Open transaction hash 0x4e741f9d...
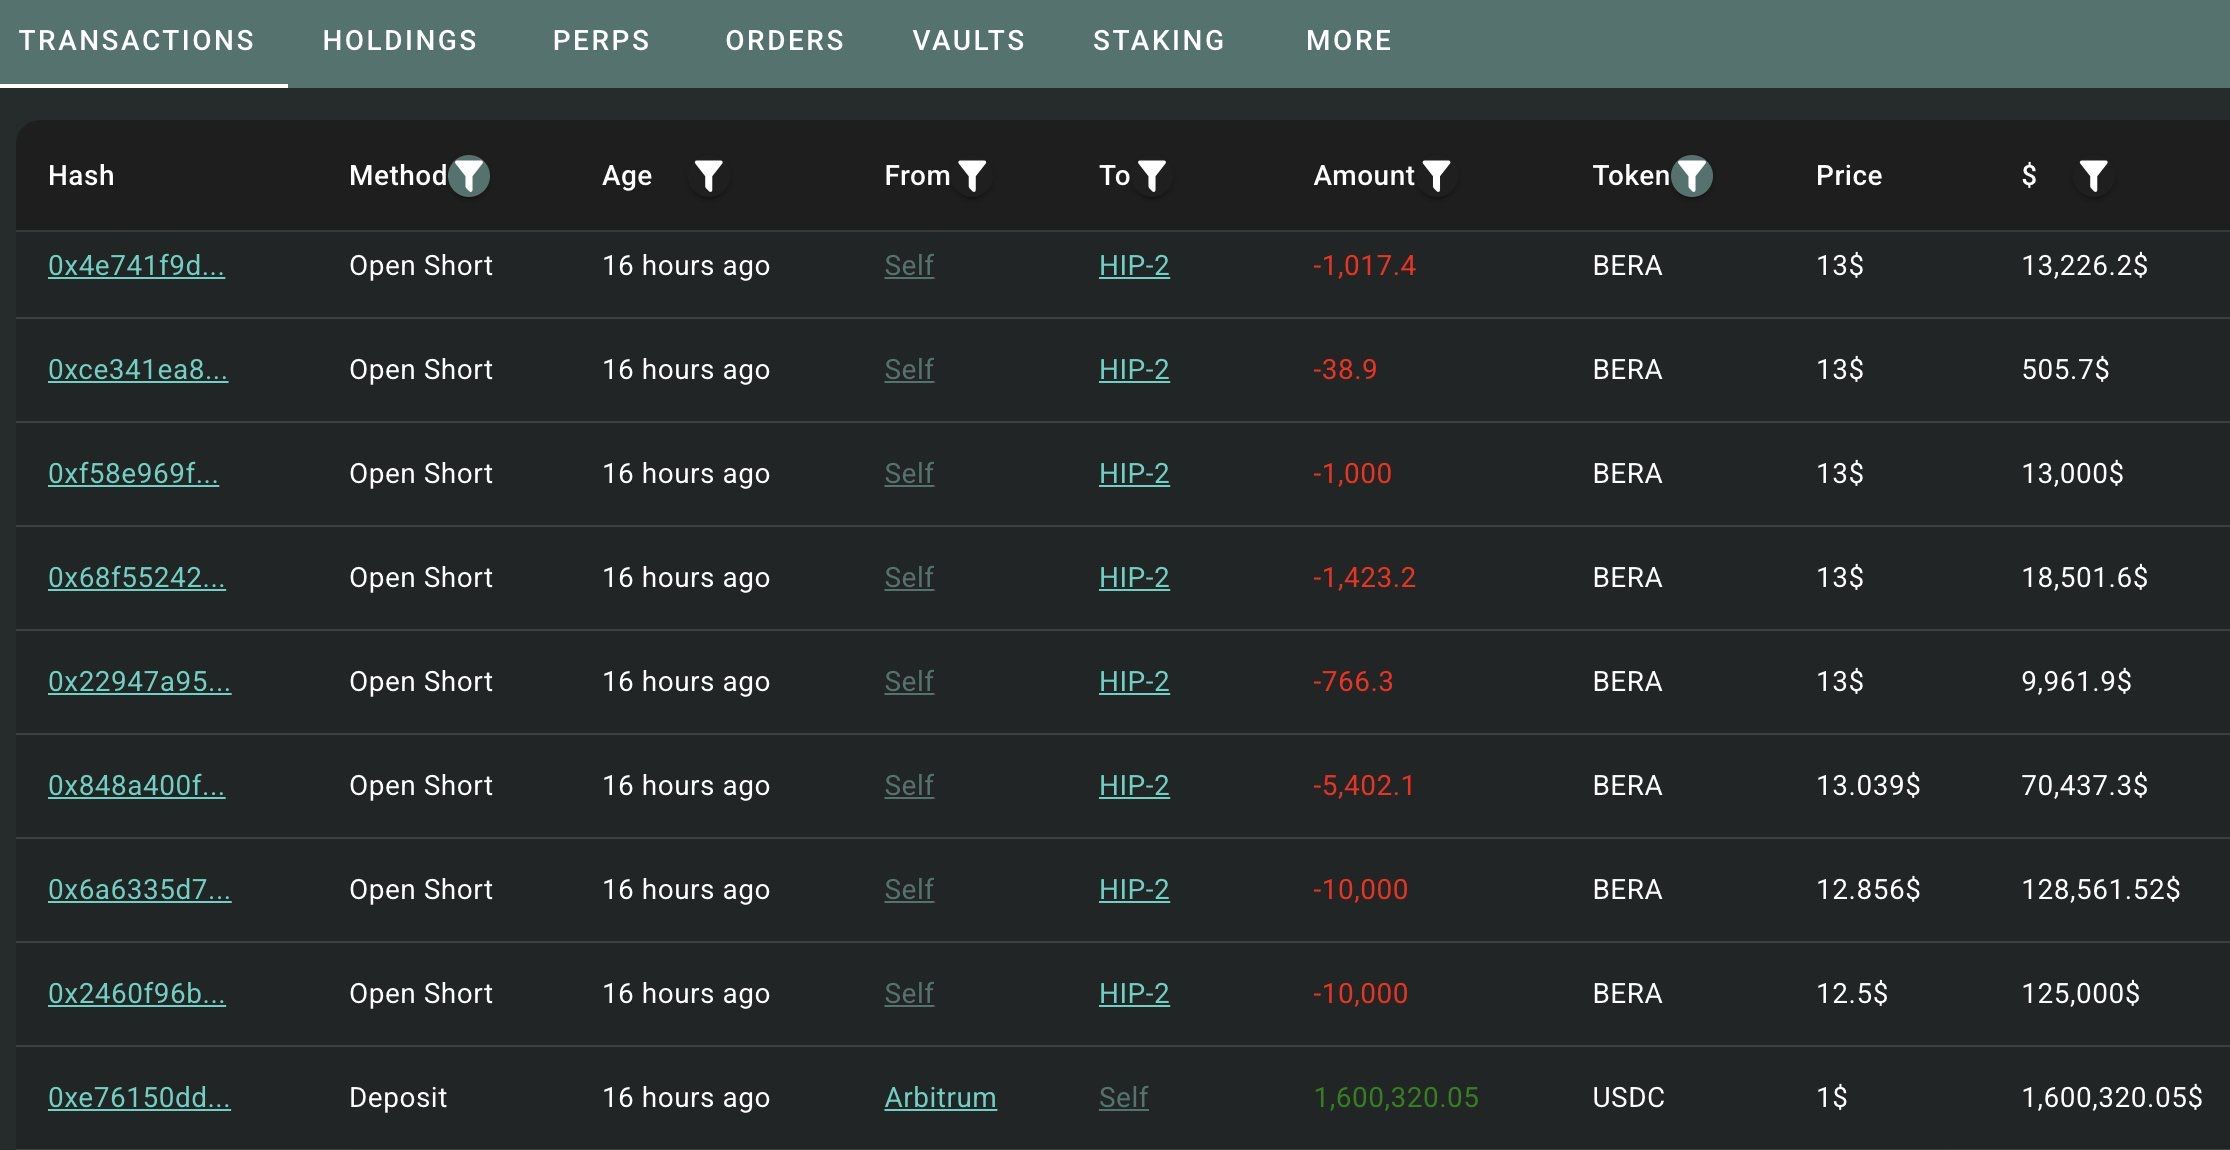 click(x=136, y=266)
